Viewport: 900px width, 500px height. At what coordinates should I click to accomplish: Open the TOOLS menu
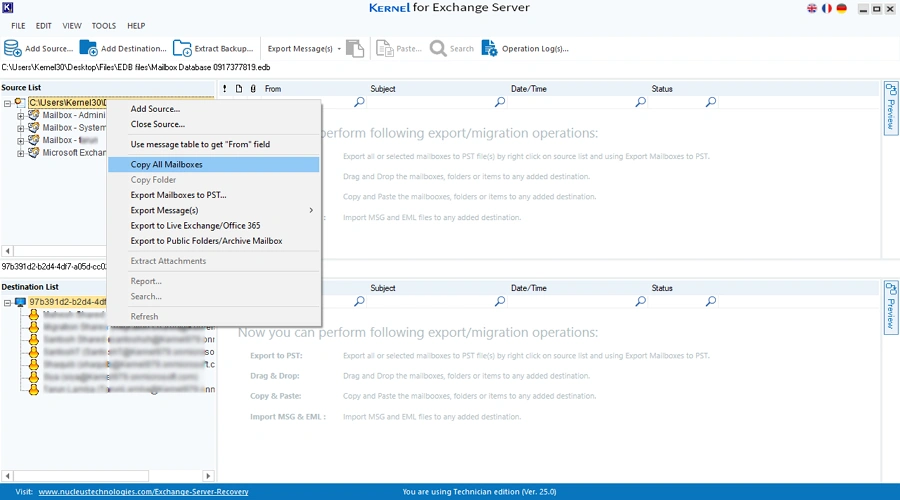click(103, 26)
